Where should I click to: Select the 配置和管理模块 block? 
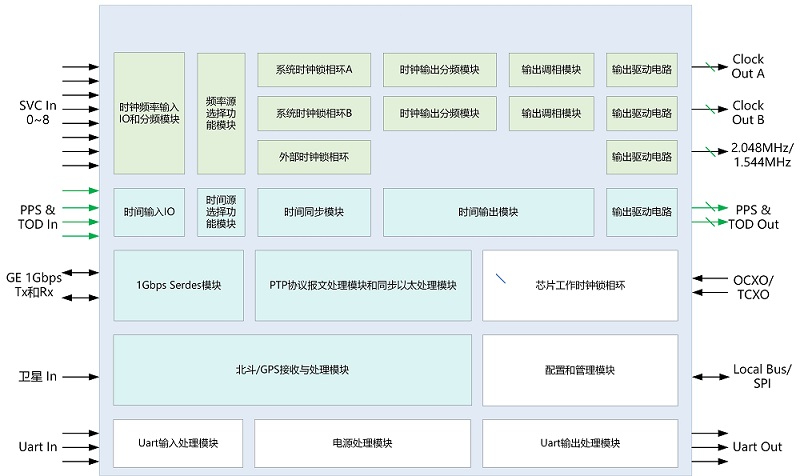pyautogui.click(x=580, y=370)
